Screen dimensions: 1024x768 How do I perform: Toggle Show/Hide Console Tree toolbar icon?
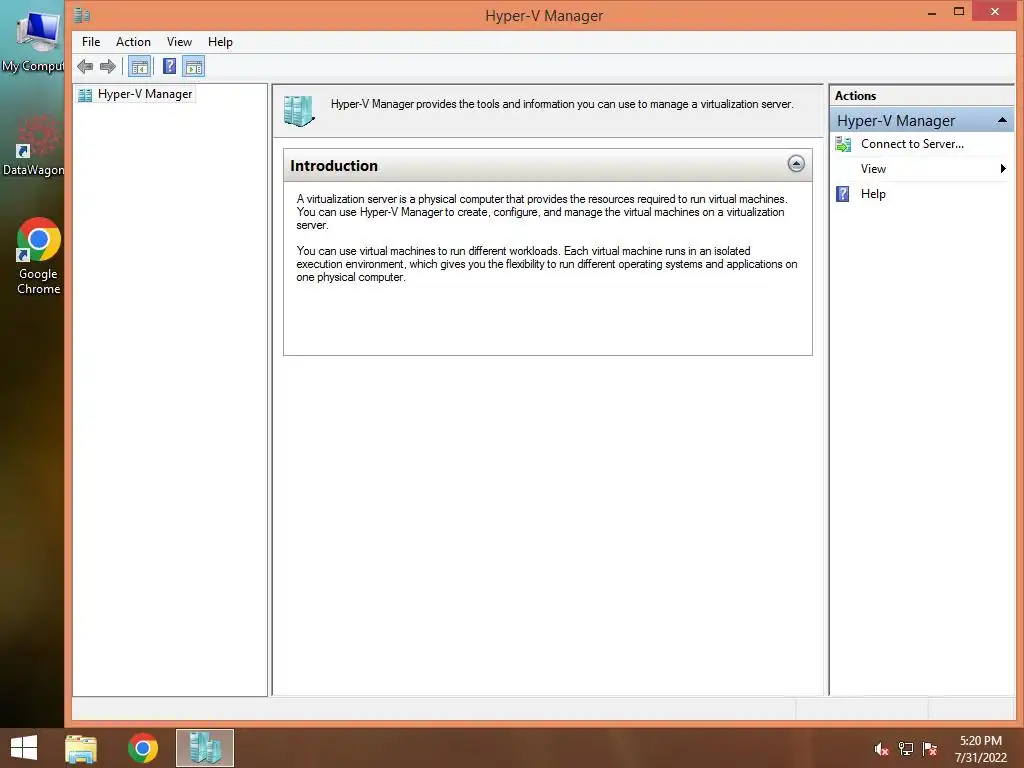139,66
